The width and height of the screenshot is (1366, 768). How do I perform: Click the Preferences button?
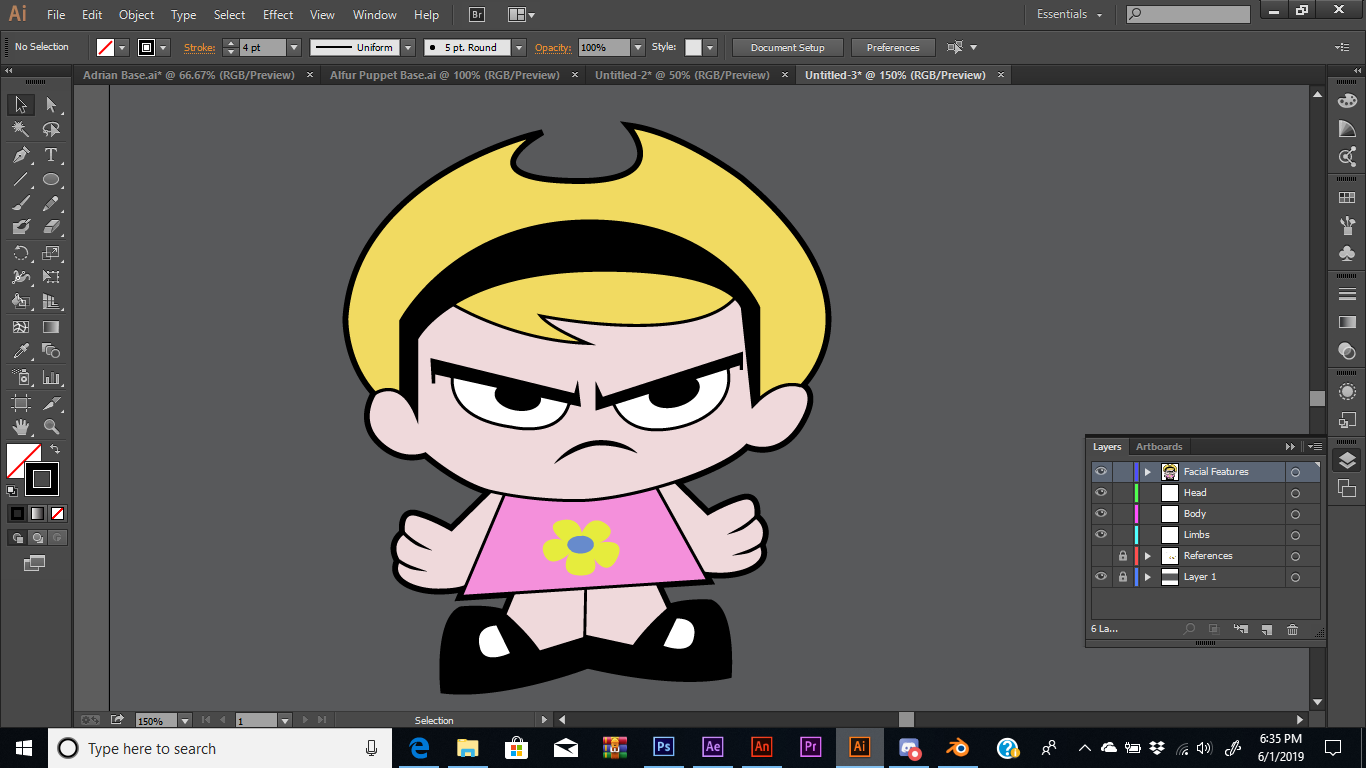tap(893, 47)
